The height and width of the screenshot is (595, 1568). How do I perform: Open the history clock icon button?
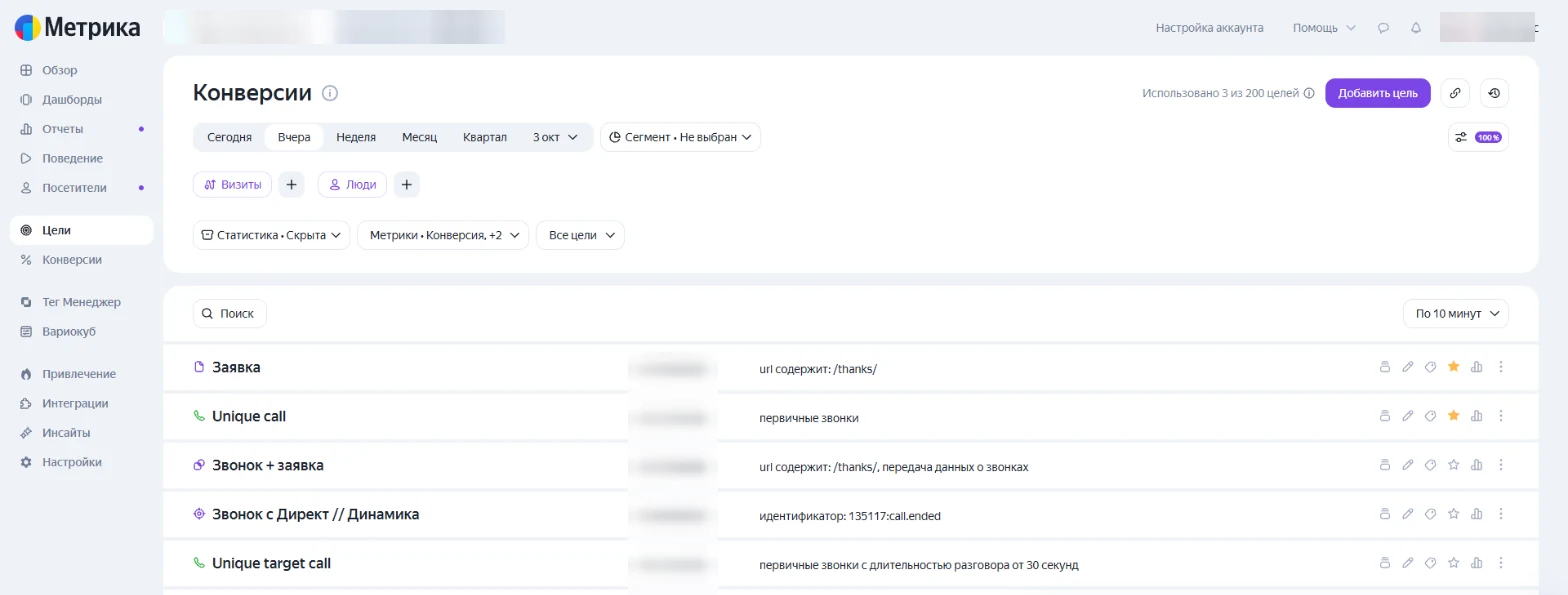tap(1494, 93)
